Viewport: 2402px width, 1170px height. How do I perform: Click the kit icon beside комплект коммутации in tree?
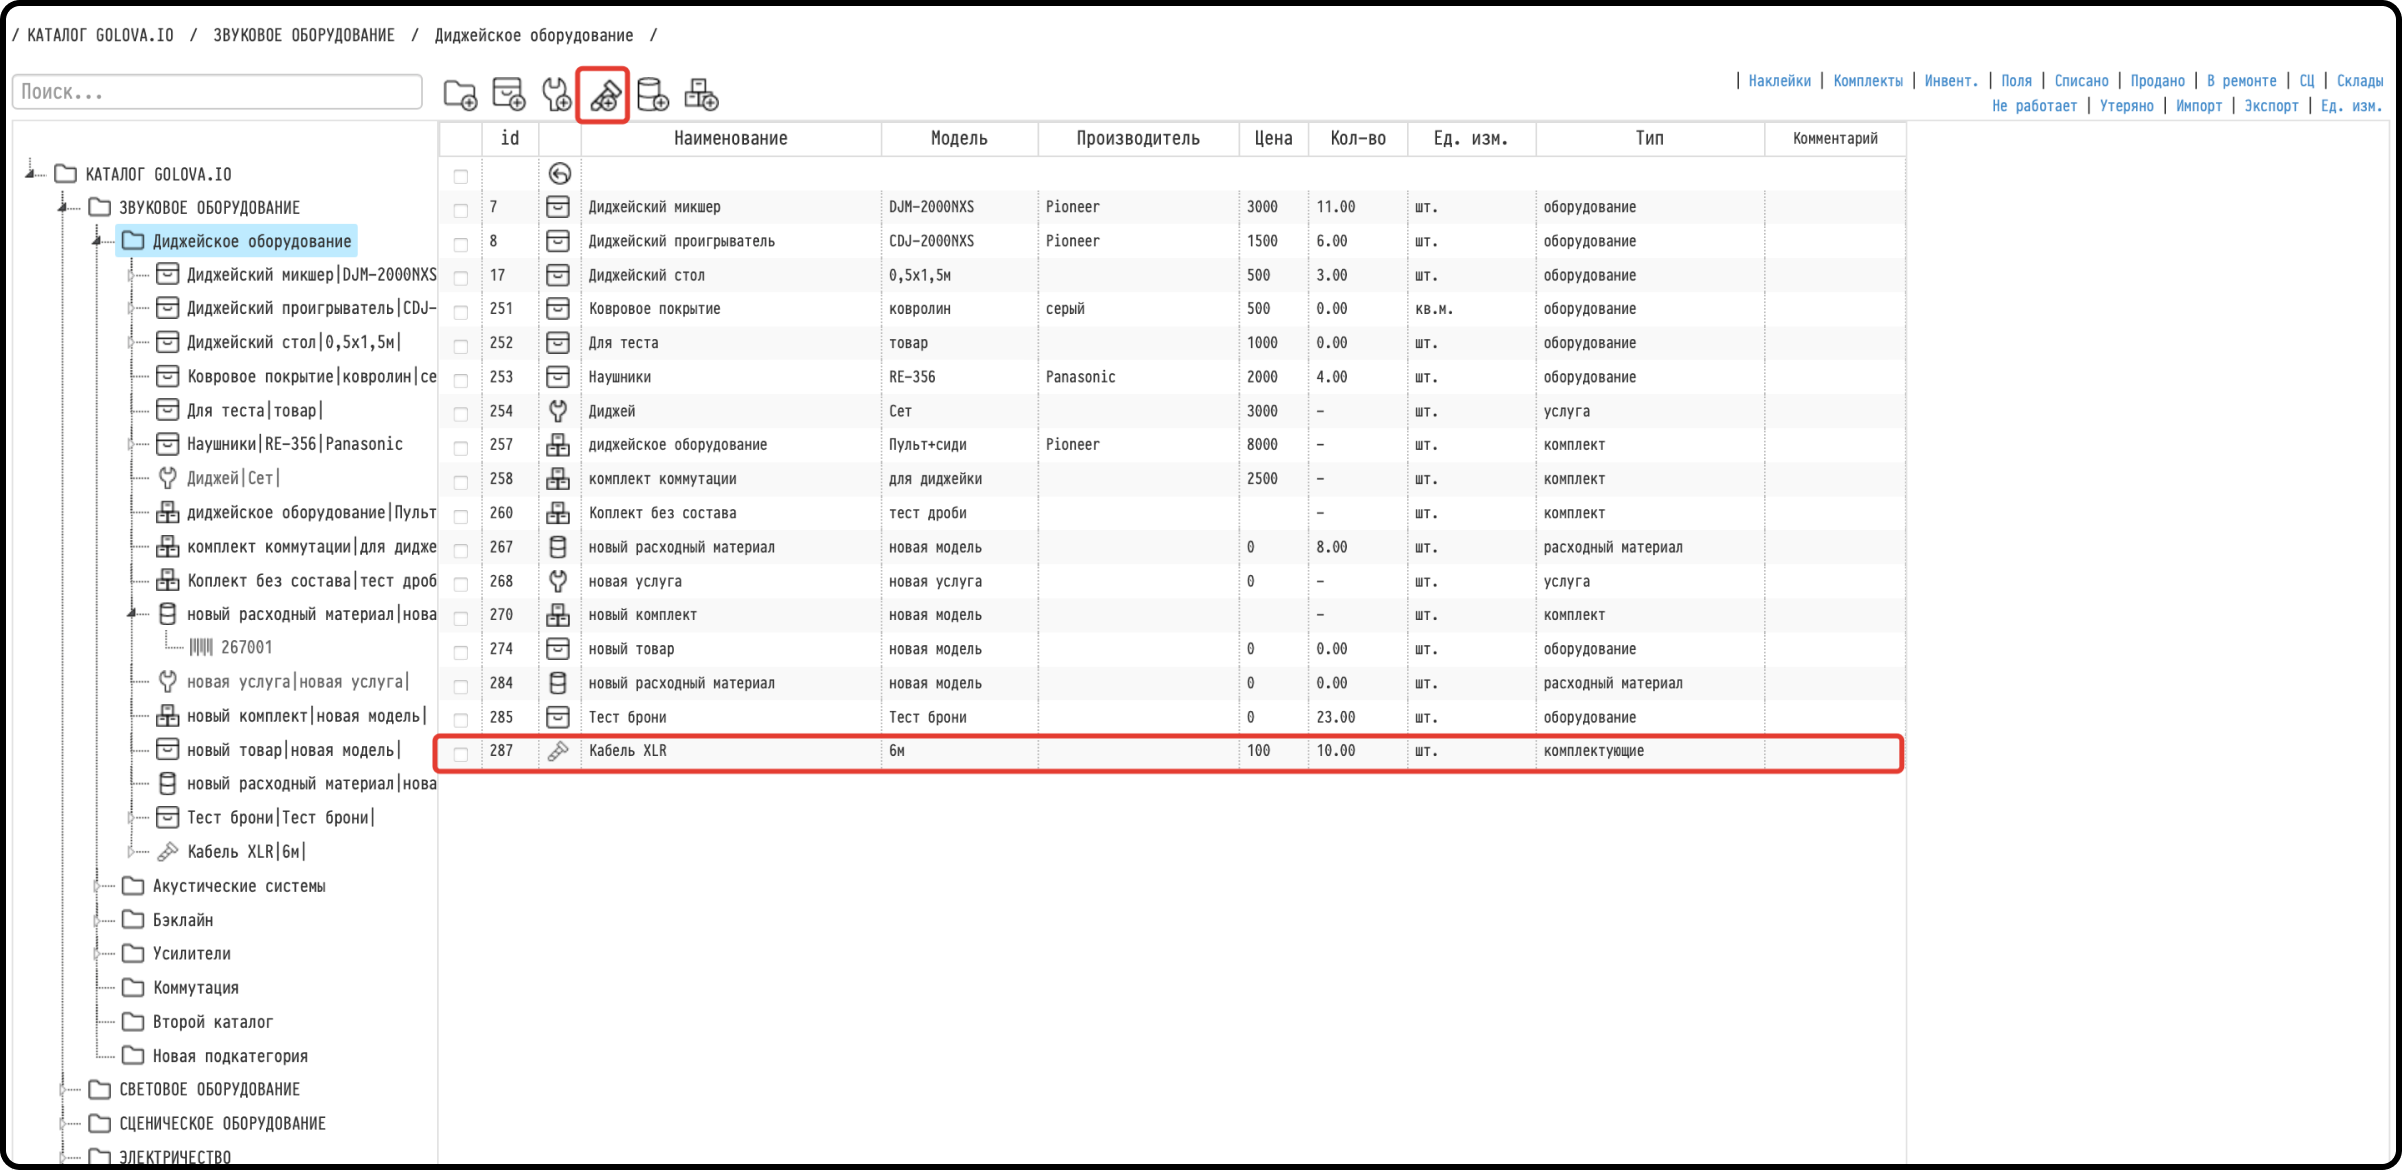[168, 546]
